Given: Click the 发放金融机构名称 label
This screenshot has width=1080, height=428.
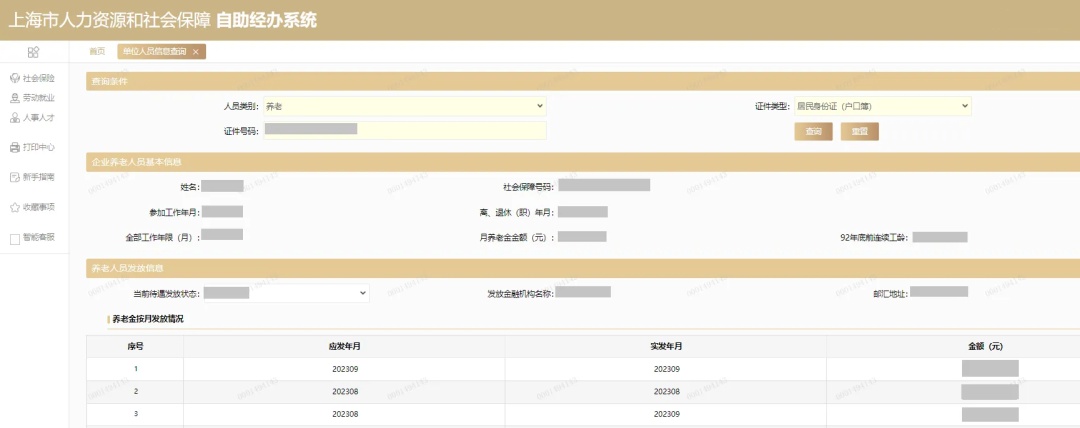Looking at the screenshot, I should tap(521, 294).
